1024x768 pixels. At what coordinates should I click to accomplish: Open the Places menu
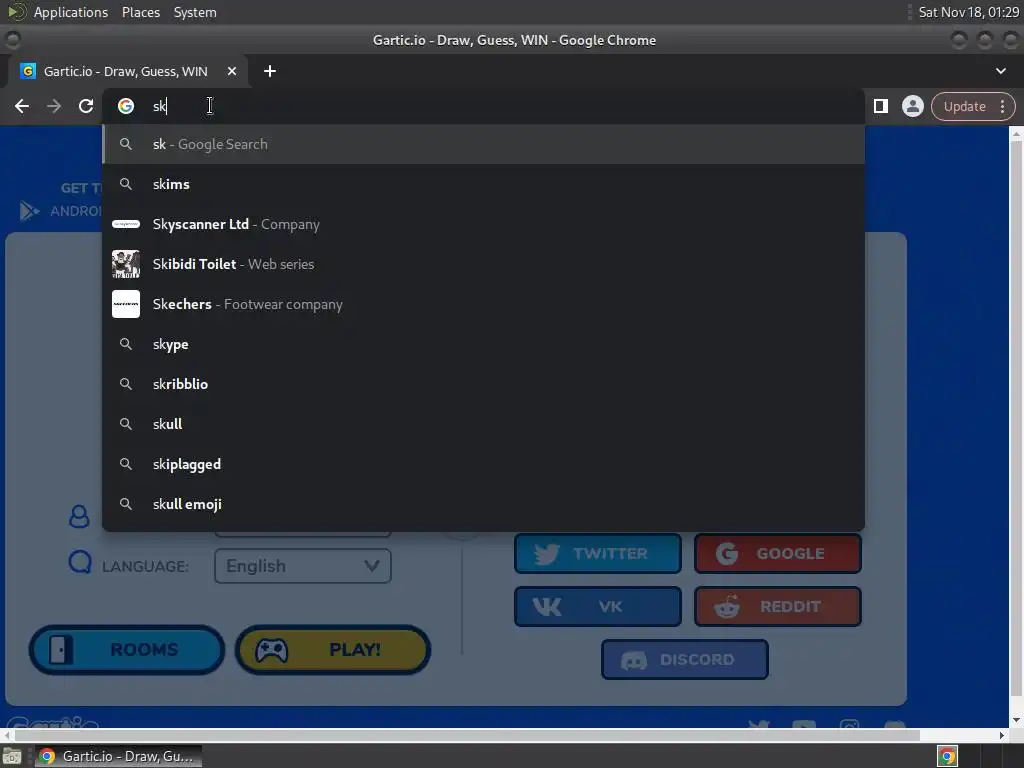pyautogui.click(x=141, y=12)
